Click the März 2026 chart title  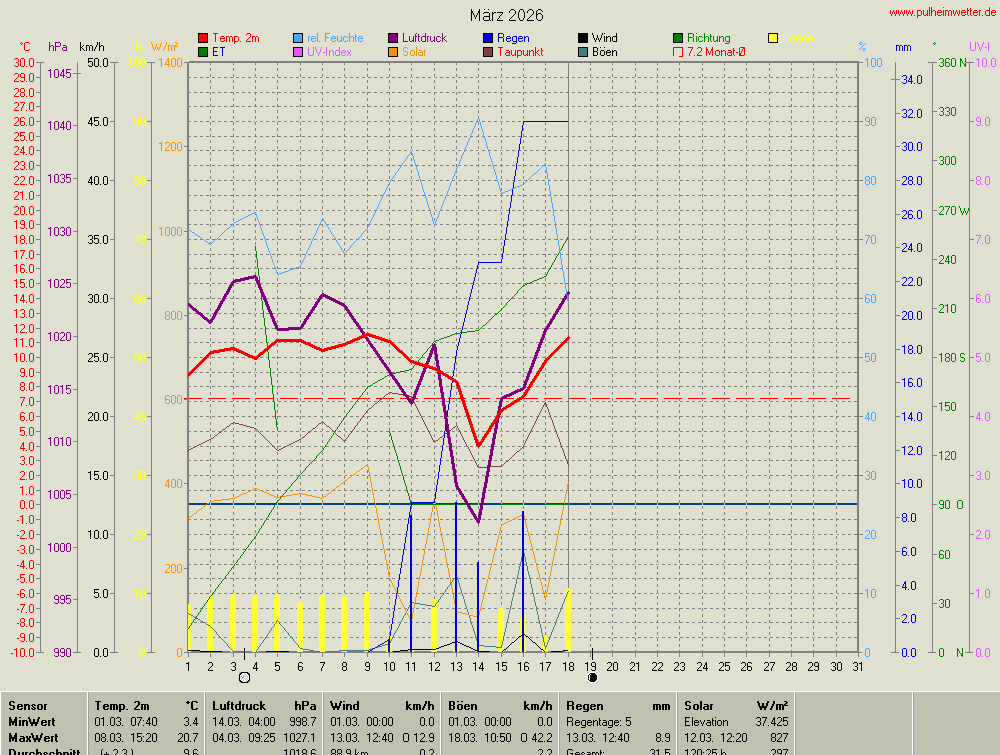click(x=507, y=15)
